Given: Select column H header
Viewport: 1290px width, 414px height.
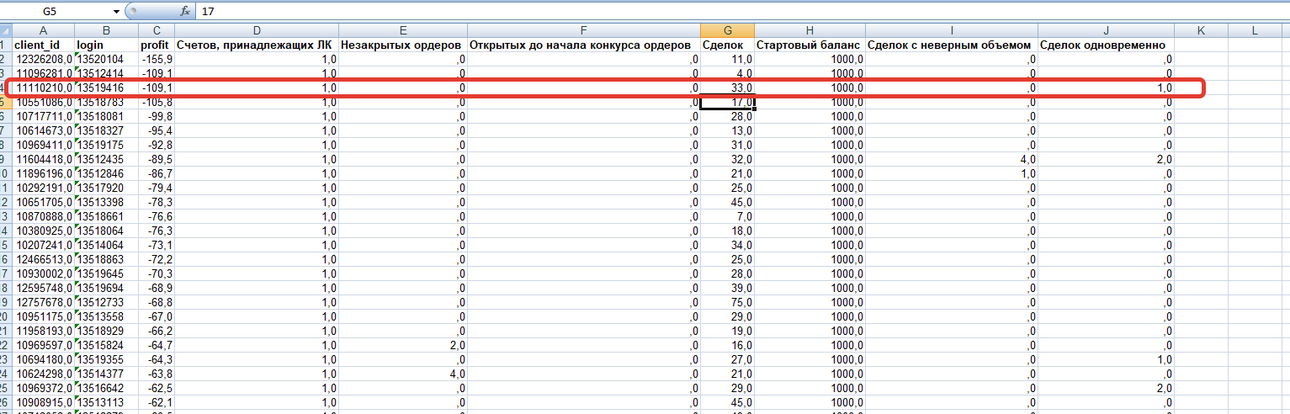Looking at the screenshot, I should tap(809, 31).
